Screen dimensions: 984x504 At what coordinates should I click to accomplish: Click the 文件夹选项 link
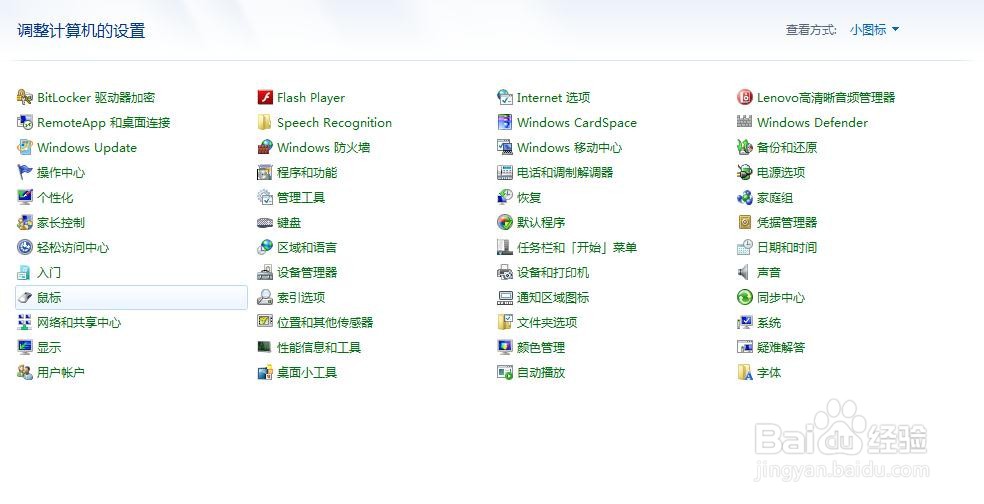point(547,323)
